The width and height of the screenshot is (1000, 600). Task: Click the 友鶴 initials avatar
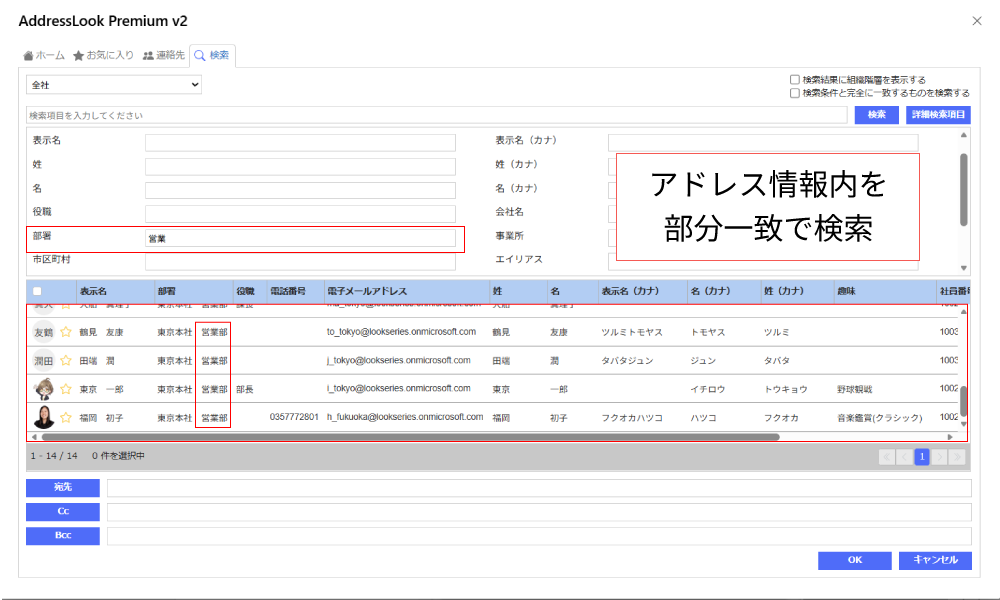pos(44,332)
